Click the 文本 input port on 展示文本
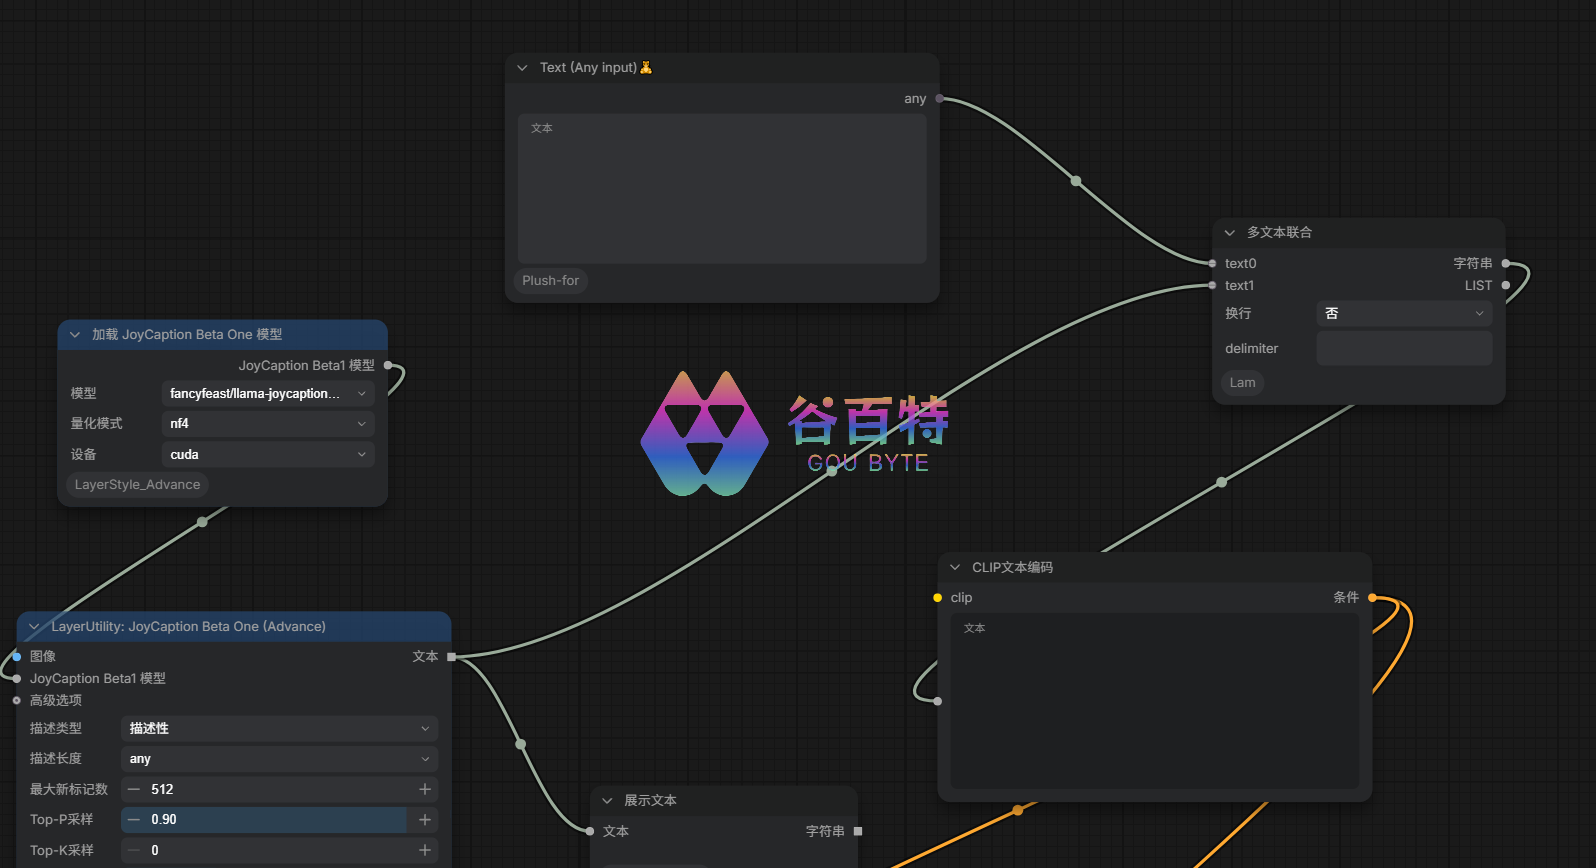This screenshot has width=1596, height=868. pos(590,831)
